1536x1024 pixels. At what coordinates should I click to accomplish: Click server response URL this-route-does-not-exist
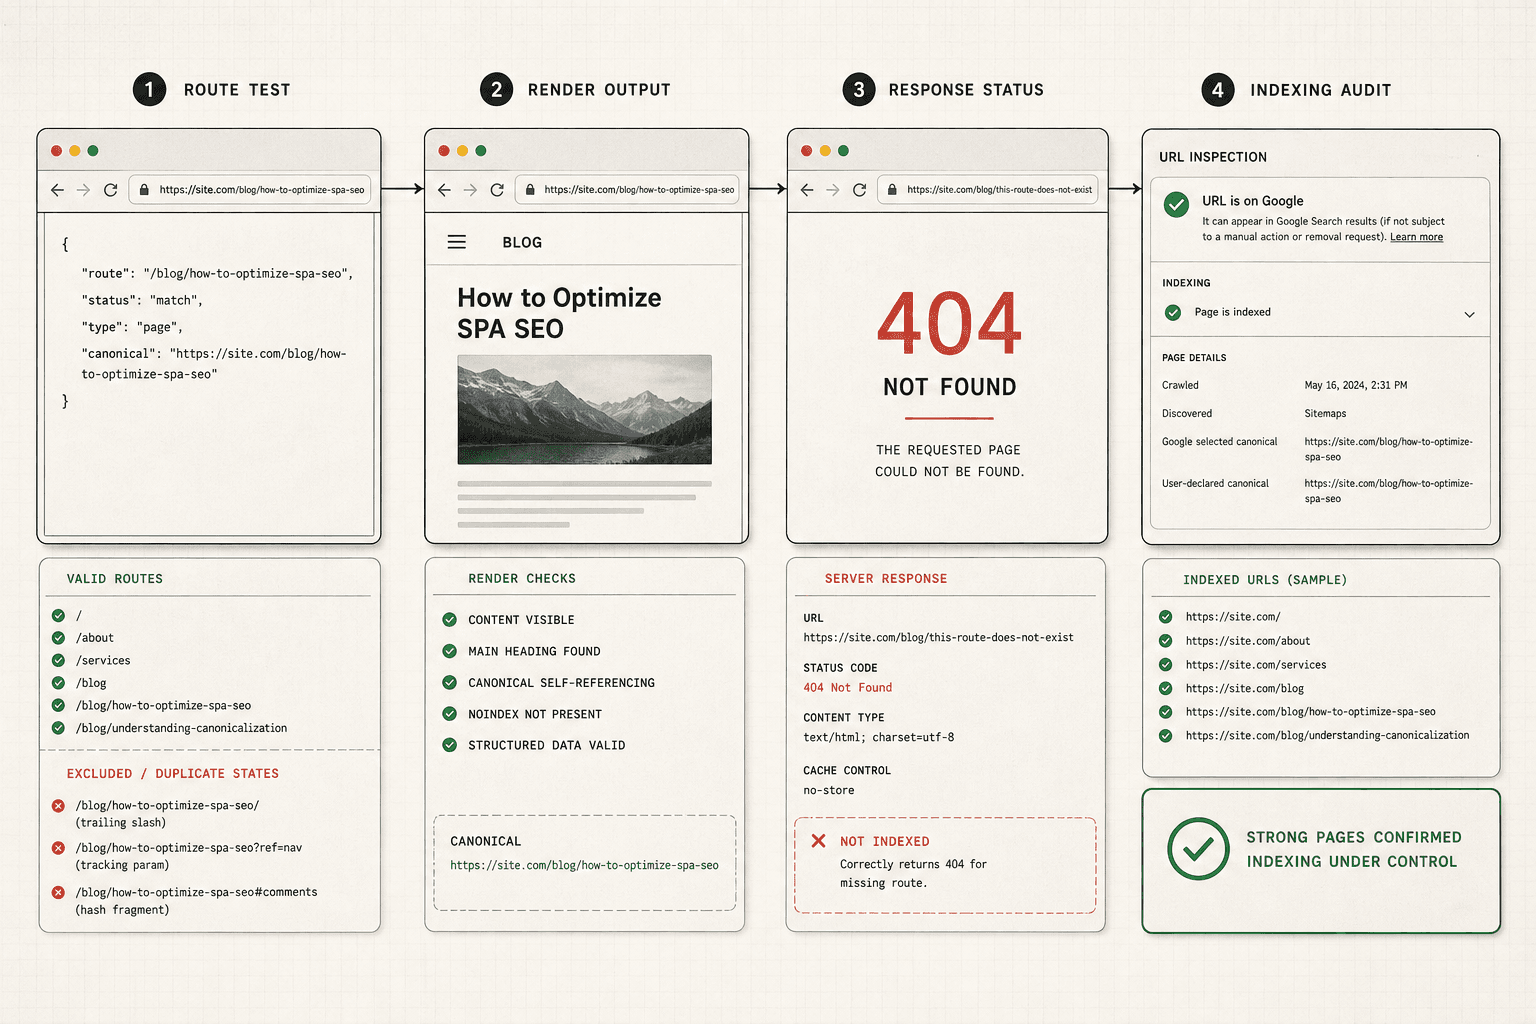click(938, 638)
